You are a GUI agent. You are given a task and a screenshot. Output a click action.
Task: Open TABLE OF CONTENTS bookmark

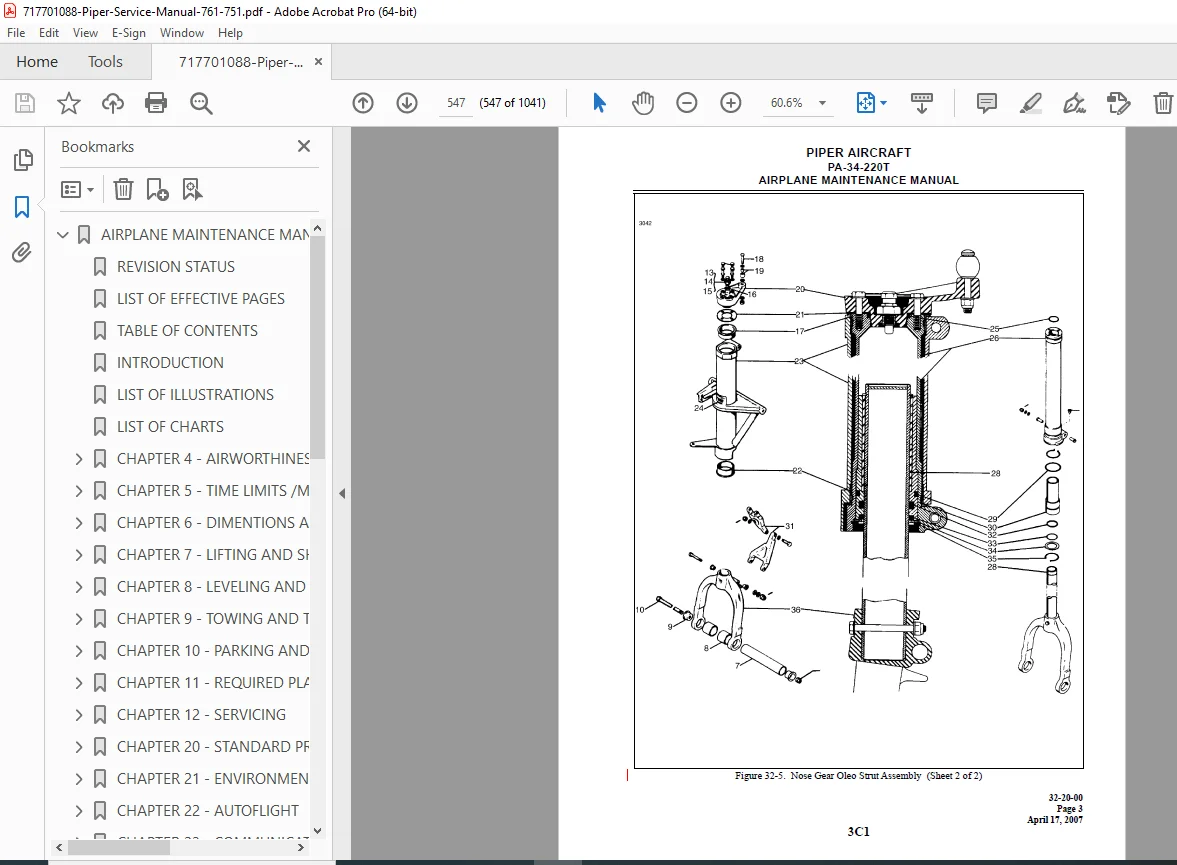pos(187,331)
